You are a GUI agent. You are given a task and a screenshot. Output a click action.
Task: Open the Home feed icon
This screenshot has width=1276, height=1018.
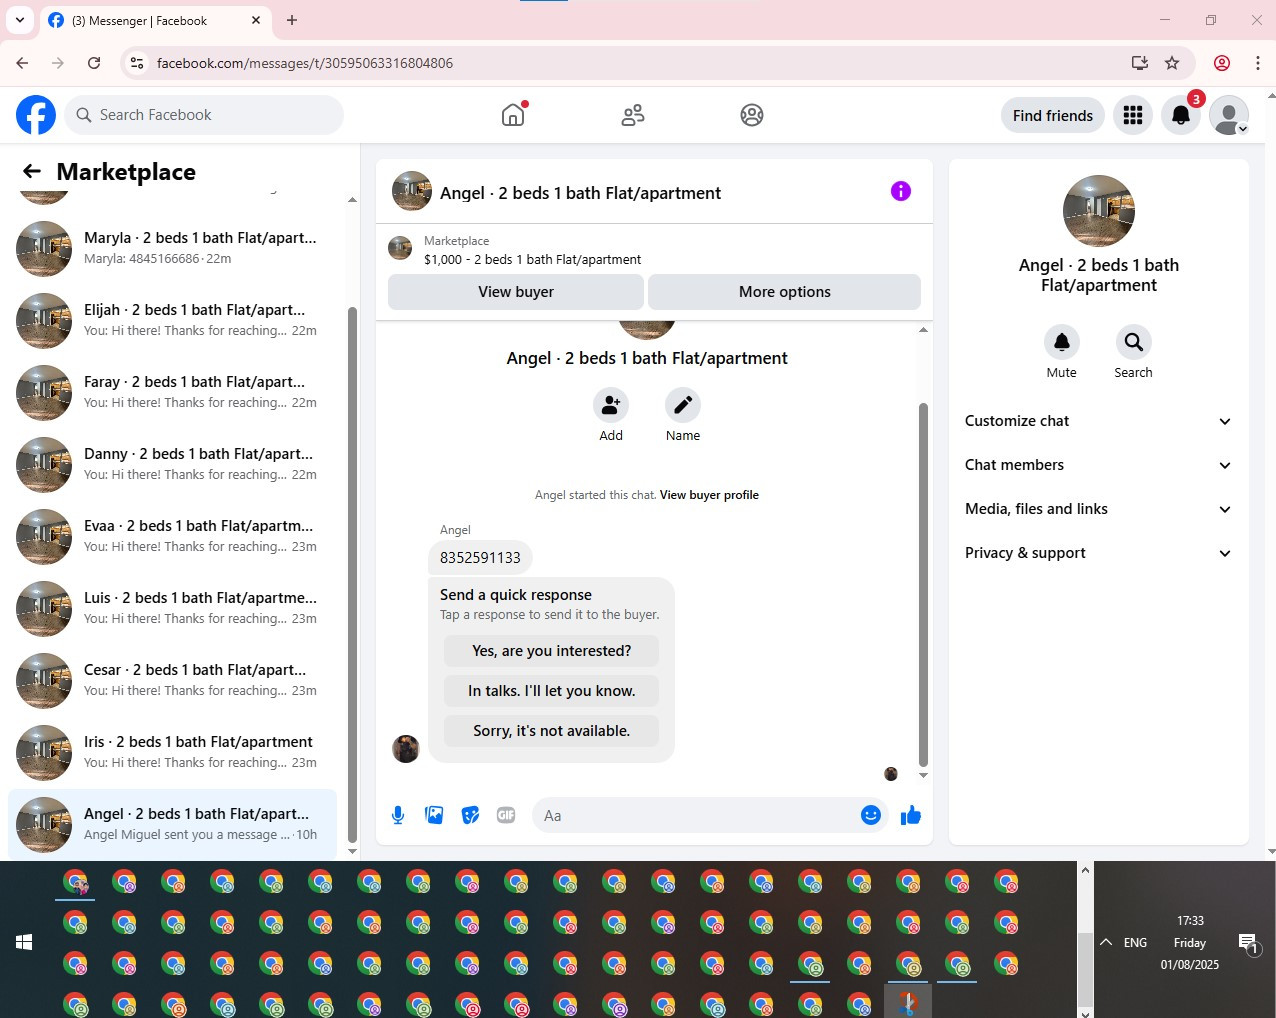click(x=513, y=115)
